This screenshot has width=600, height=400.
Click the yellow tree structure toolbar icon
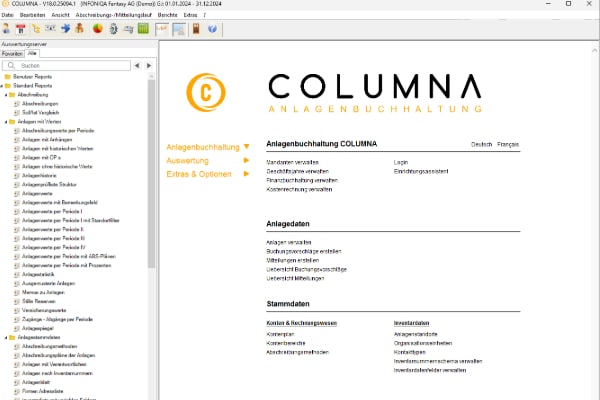coord(36,29)
